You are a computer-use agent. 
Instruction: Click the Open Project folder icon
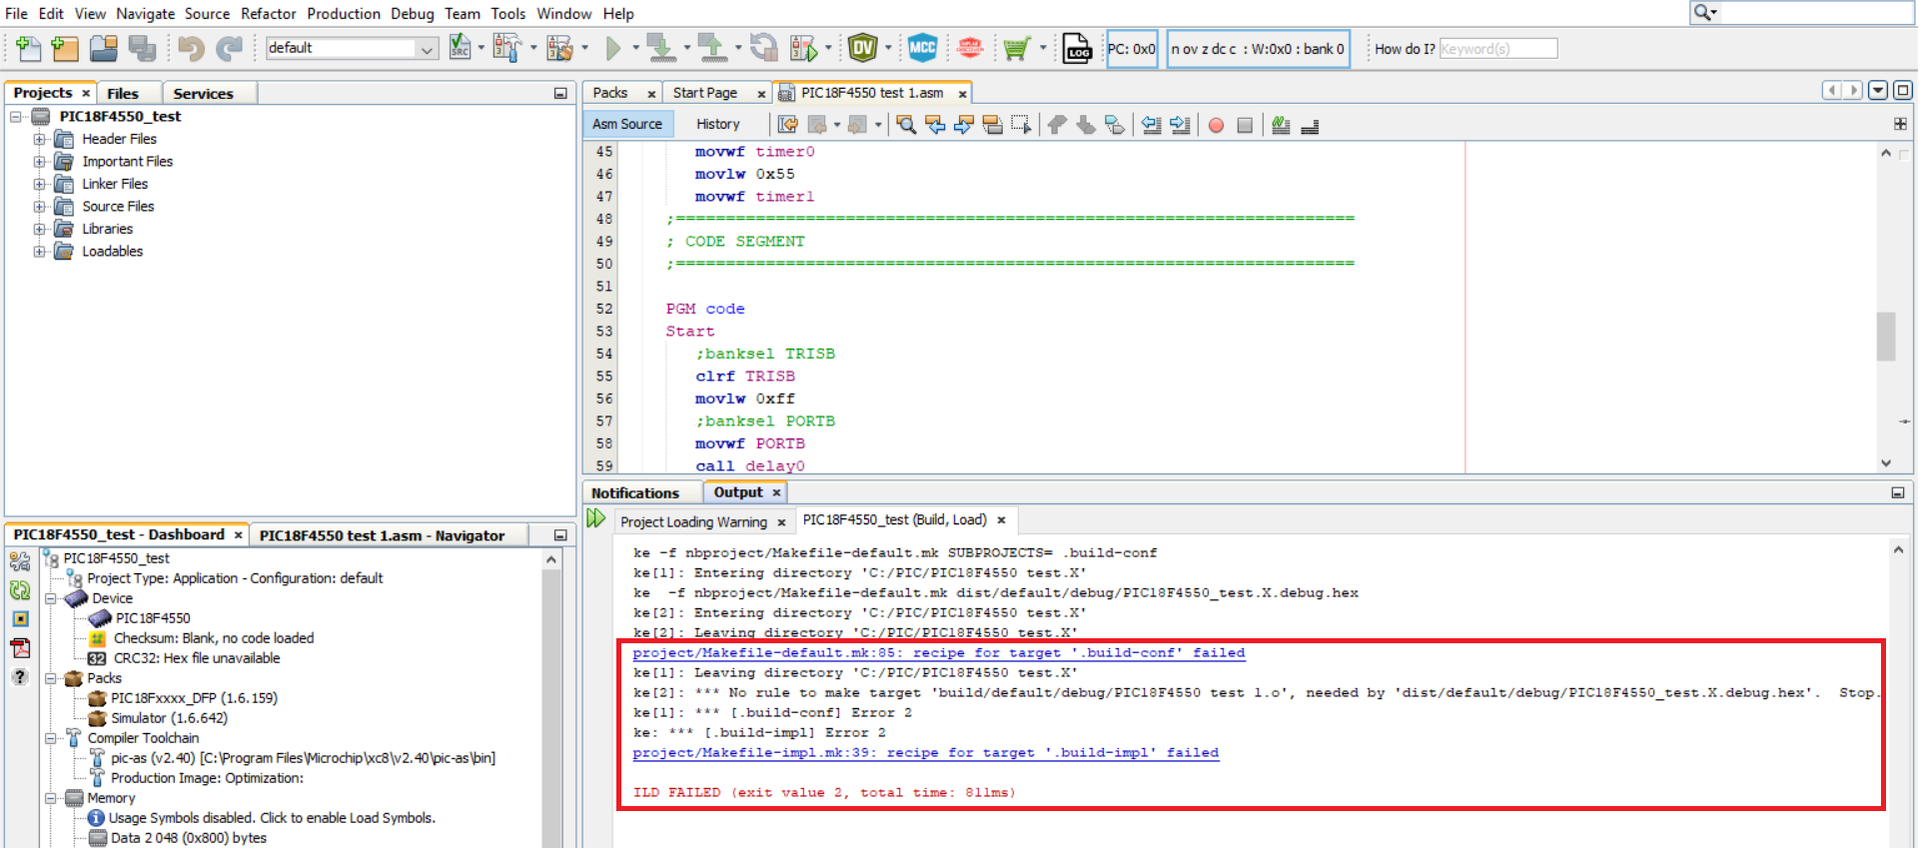[x=103, y=47]
